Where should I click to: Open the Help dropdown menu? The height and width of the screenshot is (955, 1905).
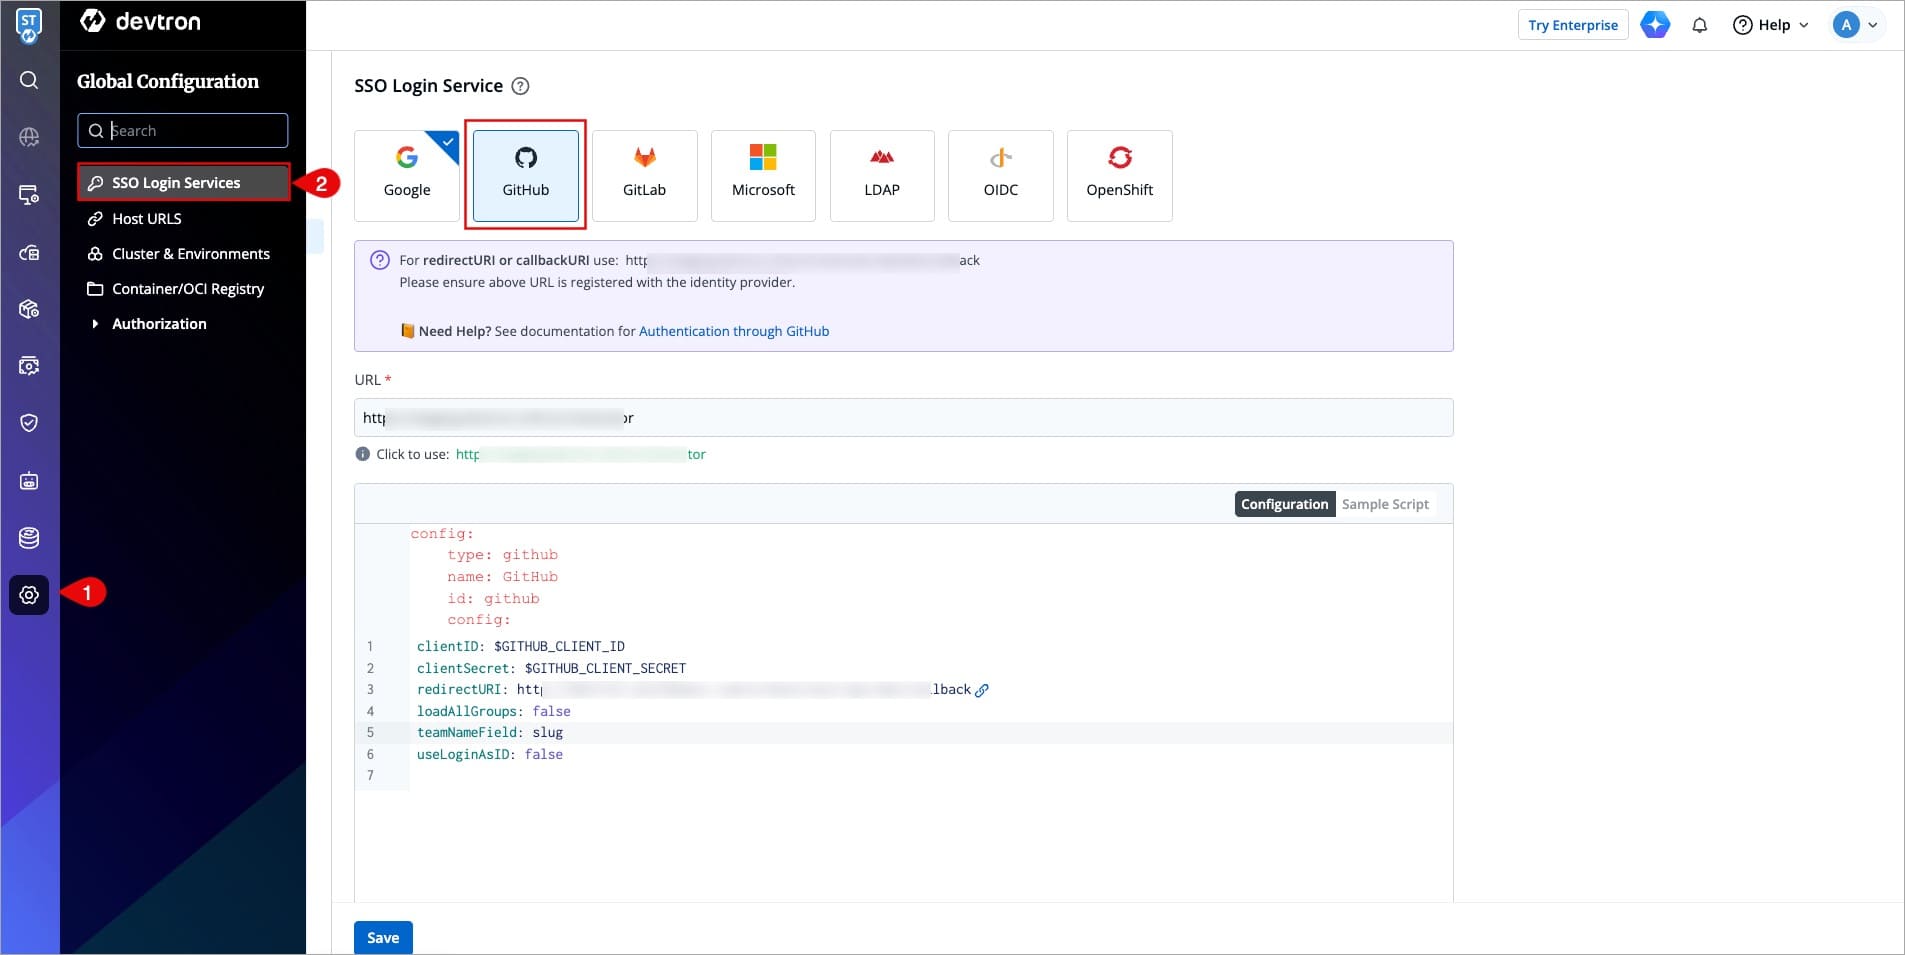coord(1772,25)
